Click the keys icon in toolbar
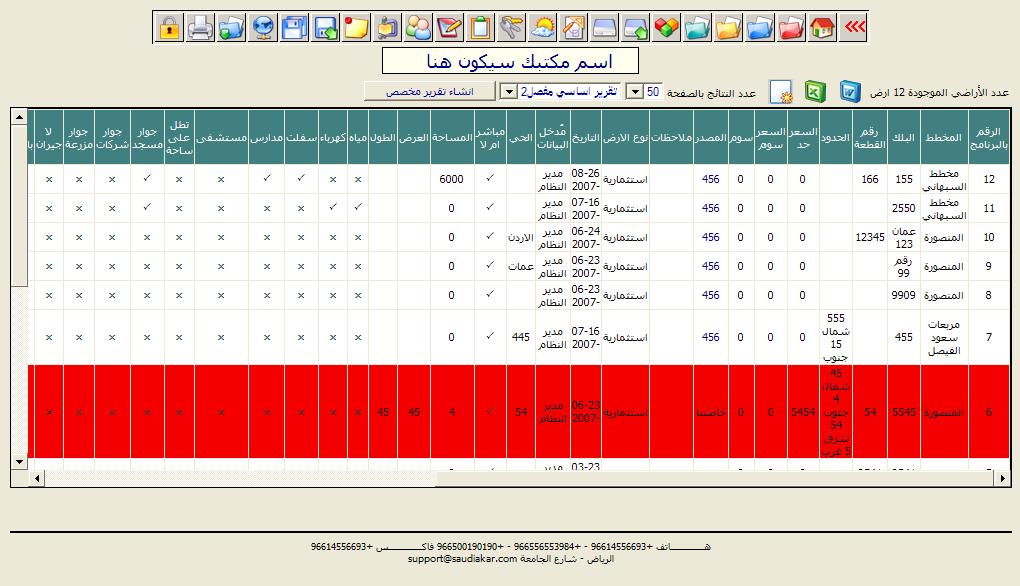Viewport: 1020px width, 586px height. click(512, 28)
